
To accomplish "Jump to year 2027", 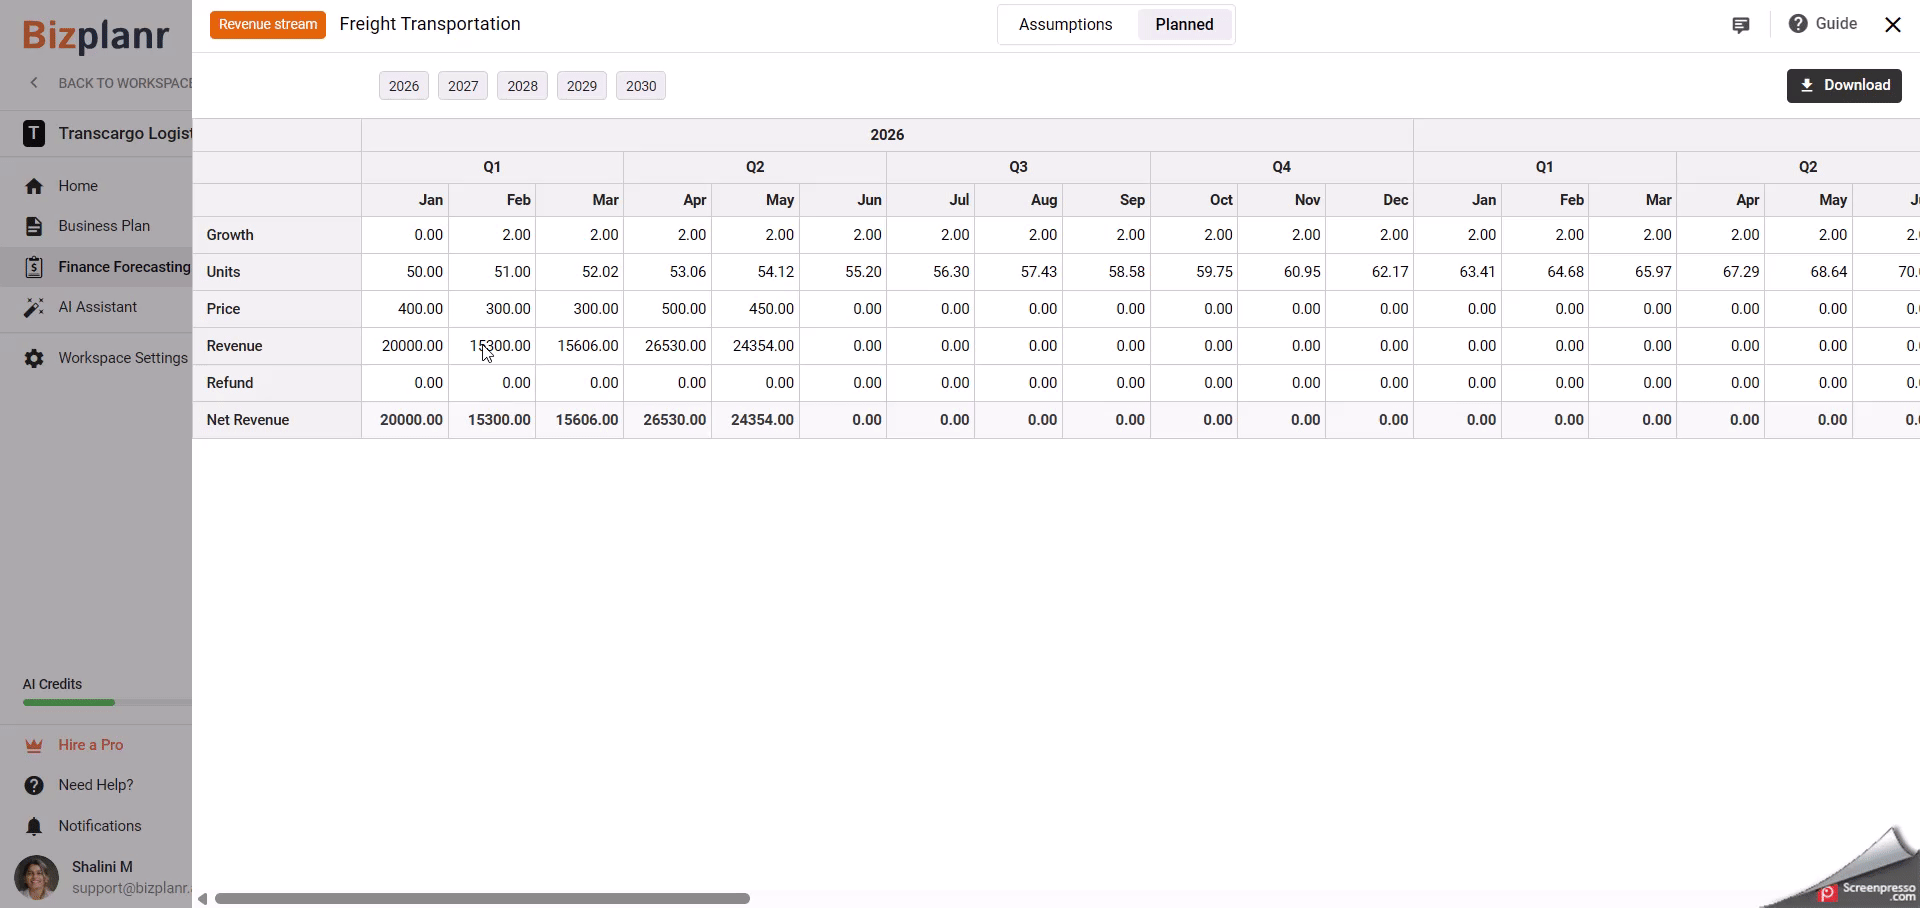I will [463, 86].
